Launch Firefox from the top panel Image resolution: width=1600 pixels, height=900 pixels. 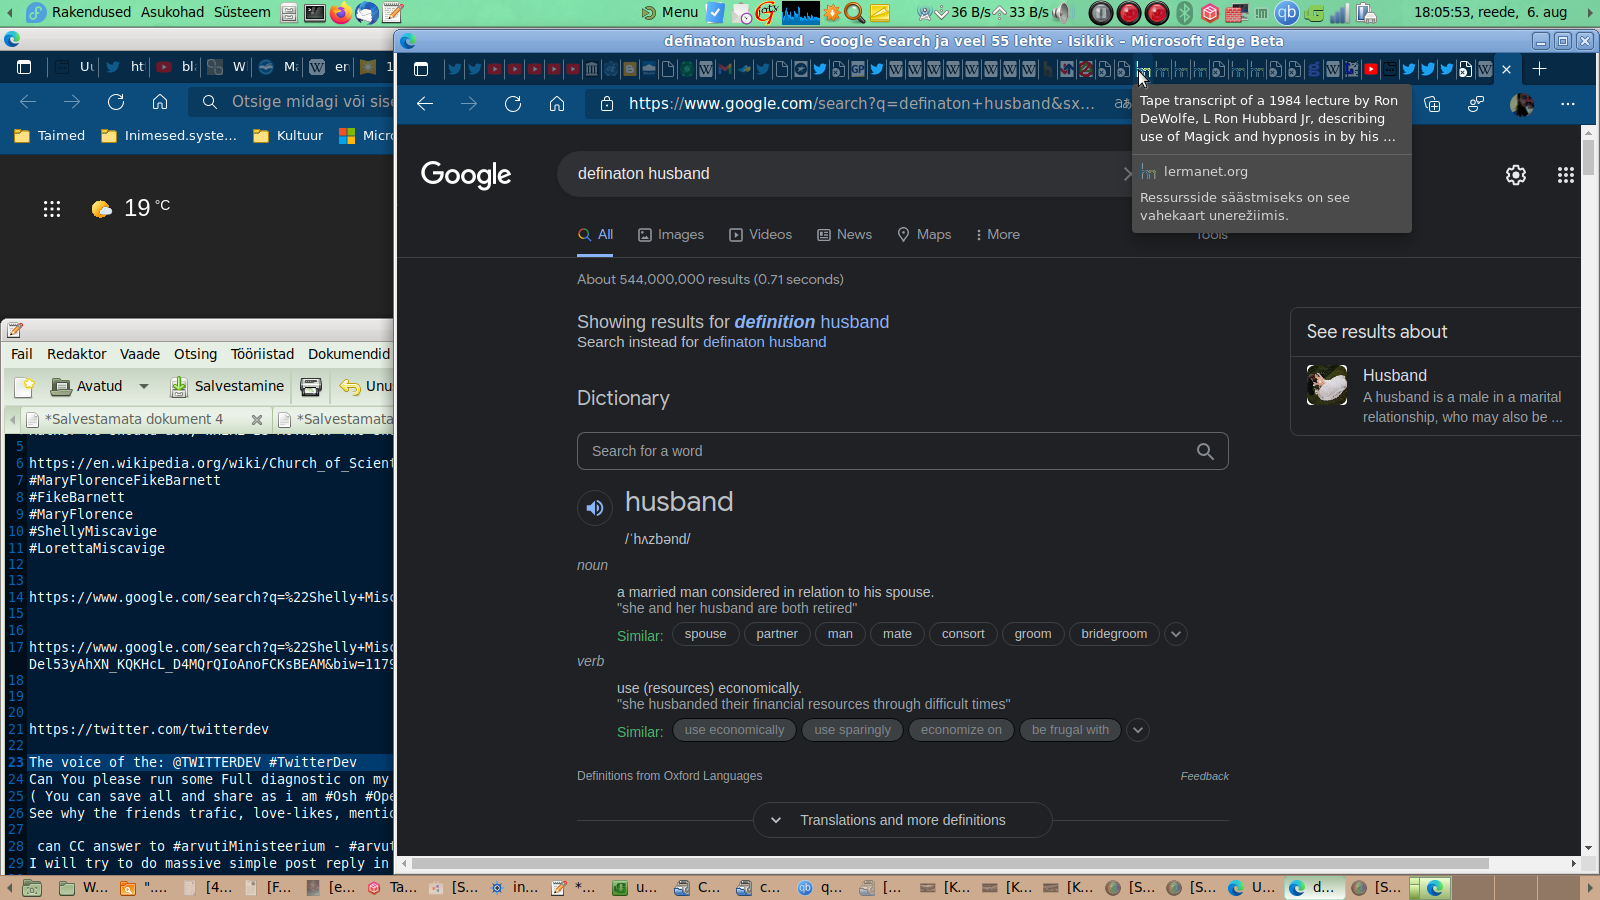(341, 13)
